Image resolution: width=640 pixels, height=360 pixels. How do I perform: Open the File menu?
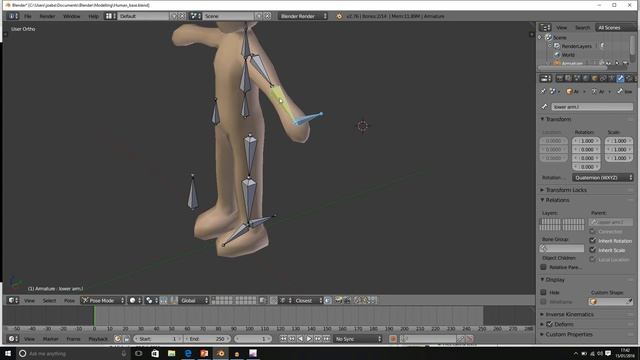pos(27,16)
